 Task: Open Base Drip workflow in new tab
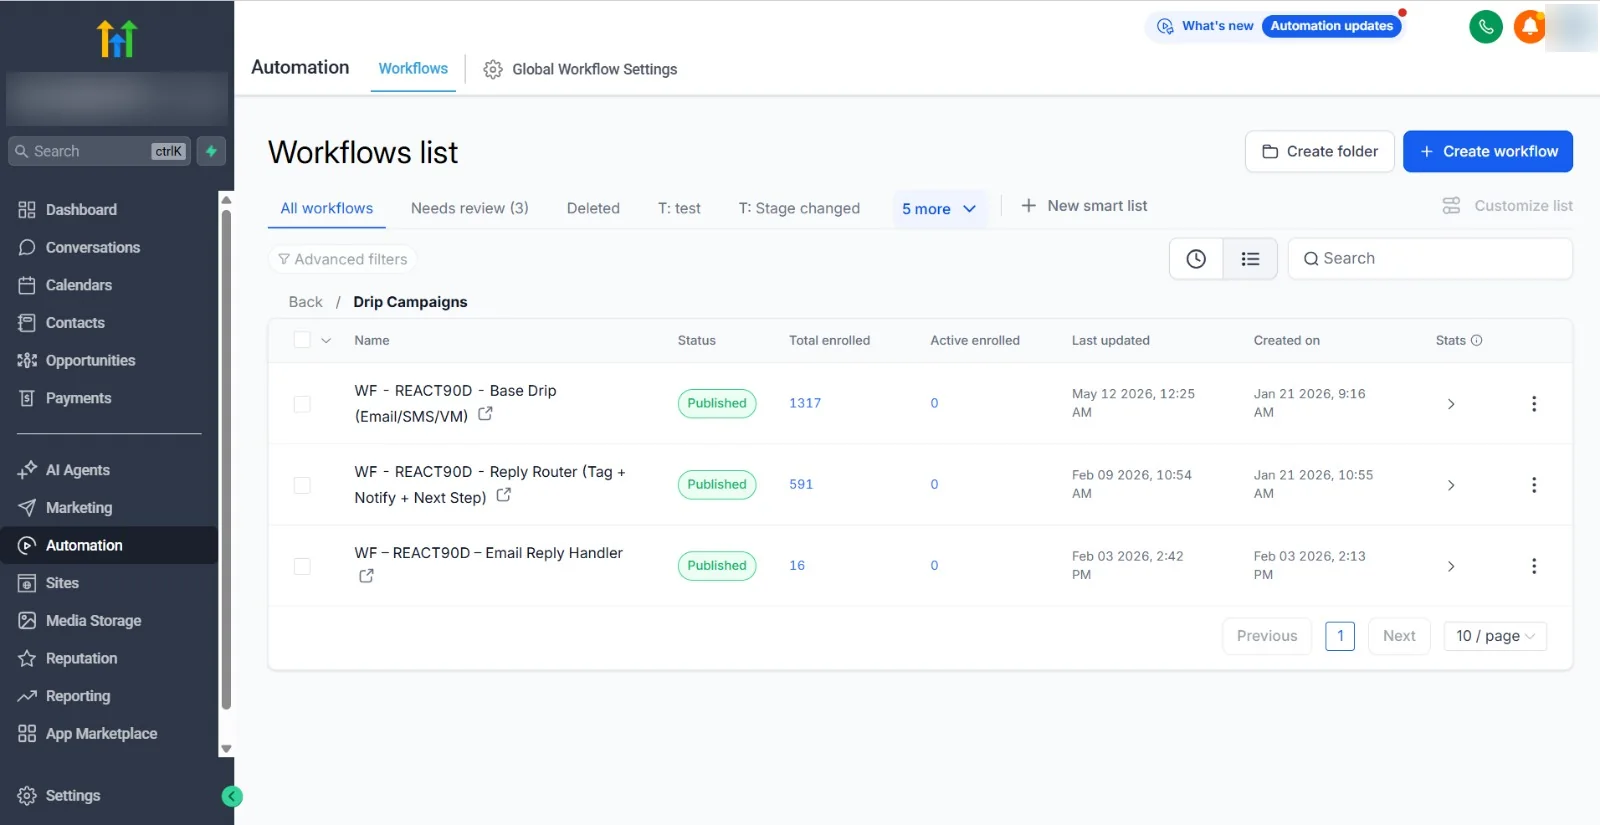point(485,414)
